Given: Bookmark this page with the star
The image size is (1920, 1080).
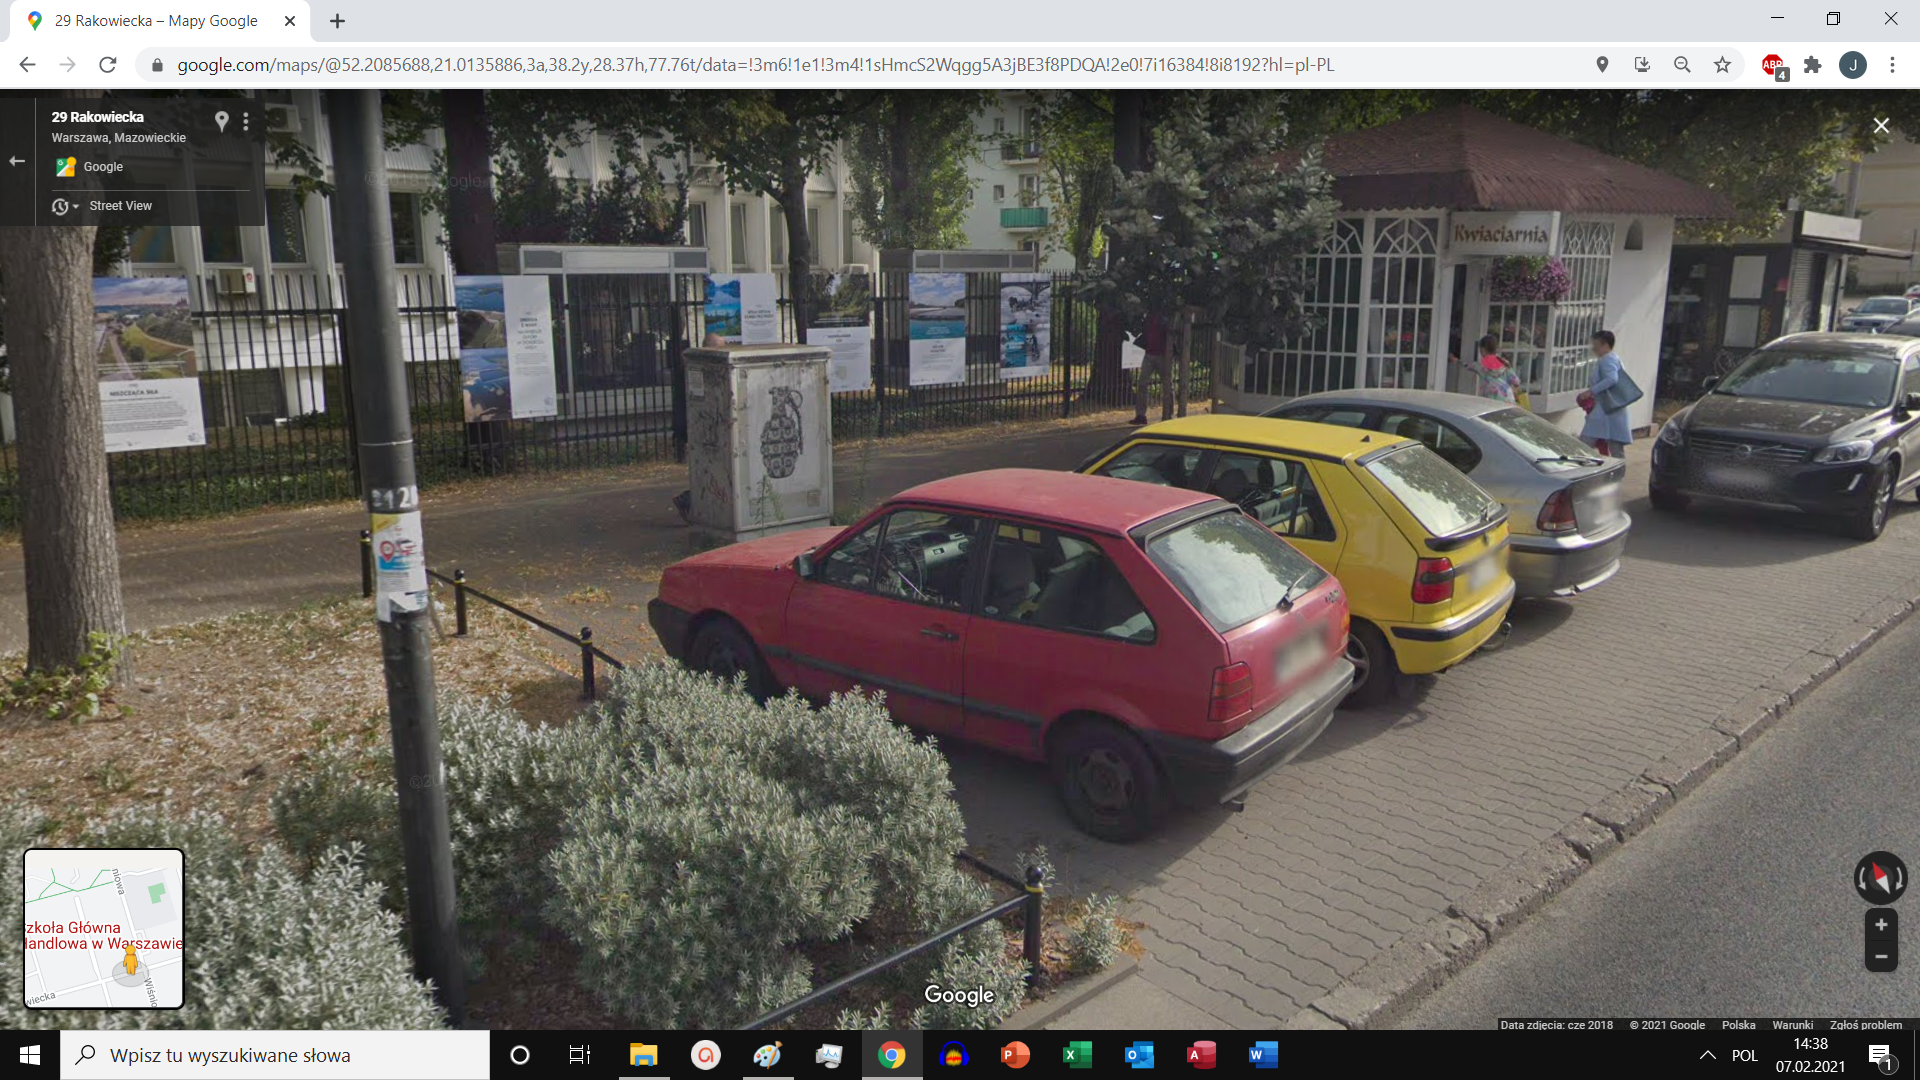Looking at the screenshot, I should 1722,65.
